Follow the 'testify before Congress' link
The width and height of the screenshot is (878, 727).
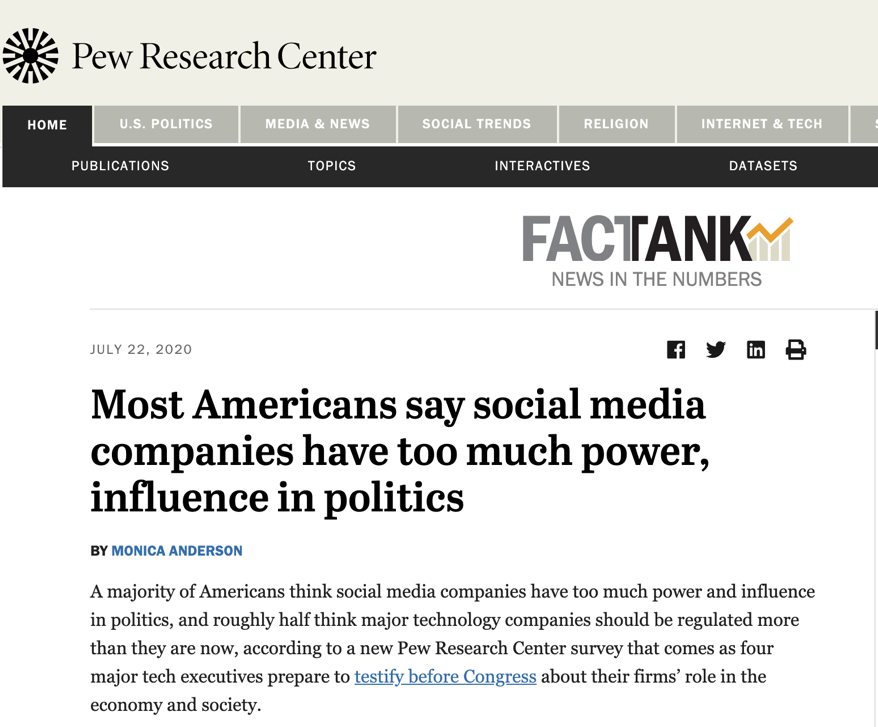[x=445, y=677]
